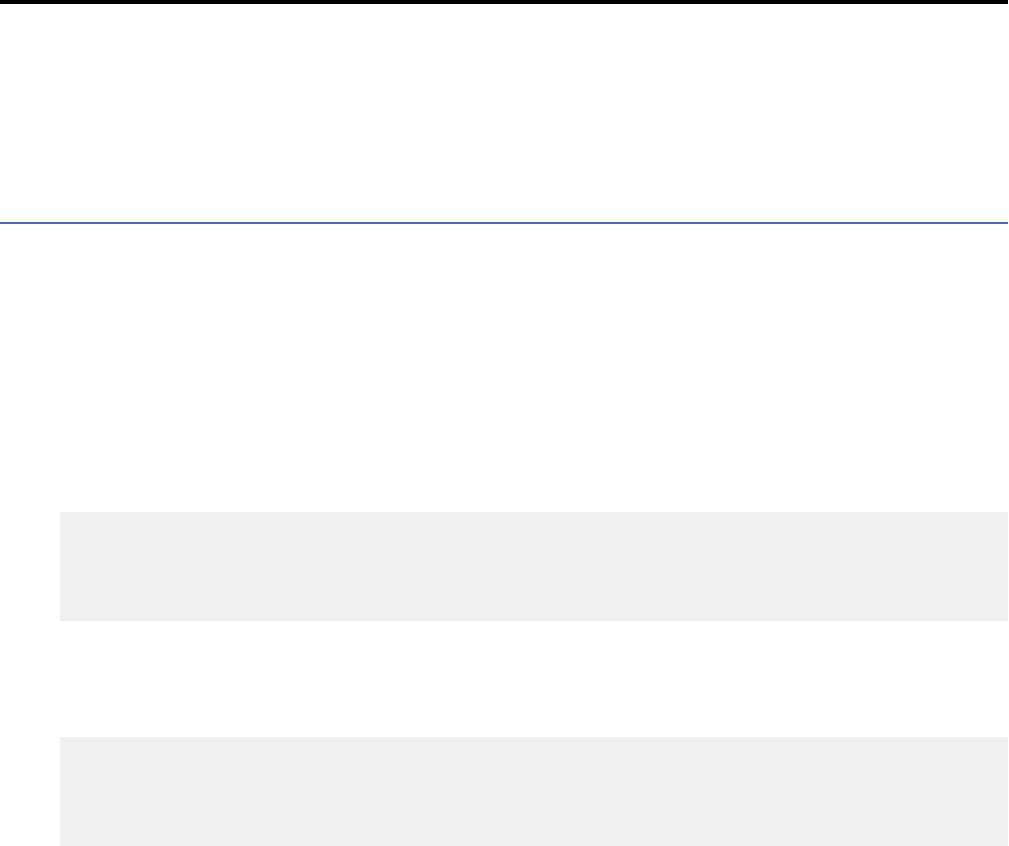Click white margin left of upper gray block
This screenshot has height=846, width=1009.
pyautogui.click(x=30, y=566)
